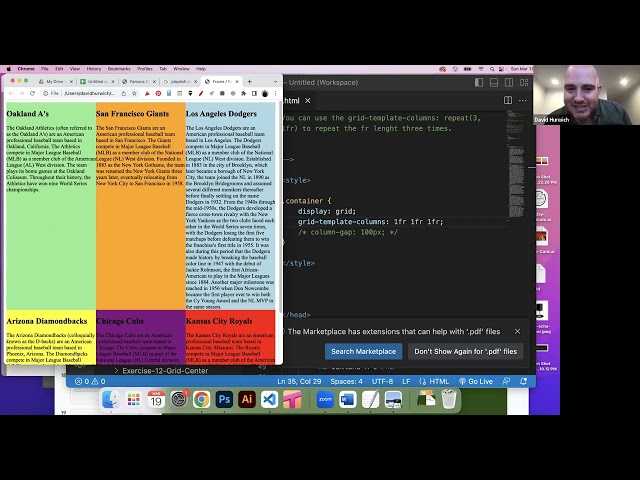
Task: Click the Pinterest extension icon
Action: point(158,93)
